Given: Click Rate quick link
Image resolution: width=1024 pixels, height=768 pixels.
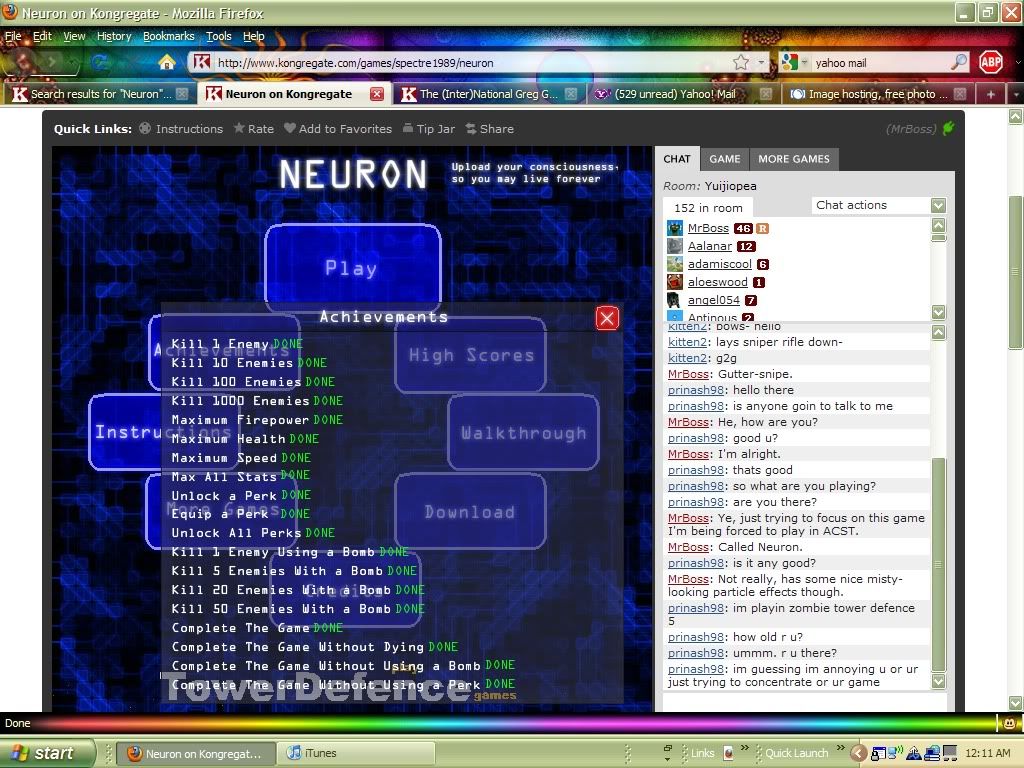Looking at the screenshot, I should pos(254,129).
